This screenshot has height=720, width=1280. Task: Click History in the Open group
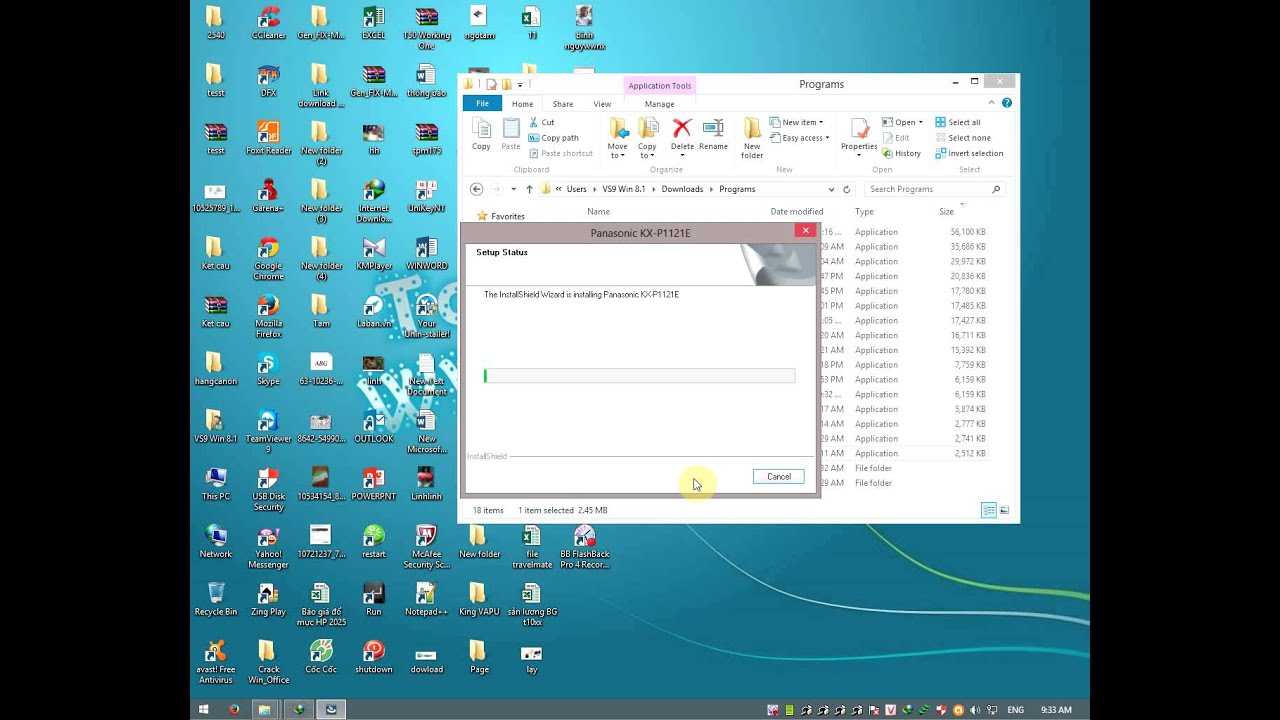[x=902, y=153]
